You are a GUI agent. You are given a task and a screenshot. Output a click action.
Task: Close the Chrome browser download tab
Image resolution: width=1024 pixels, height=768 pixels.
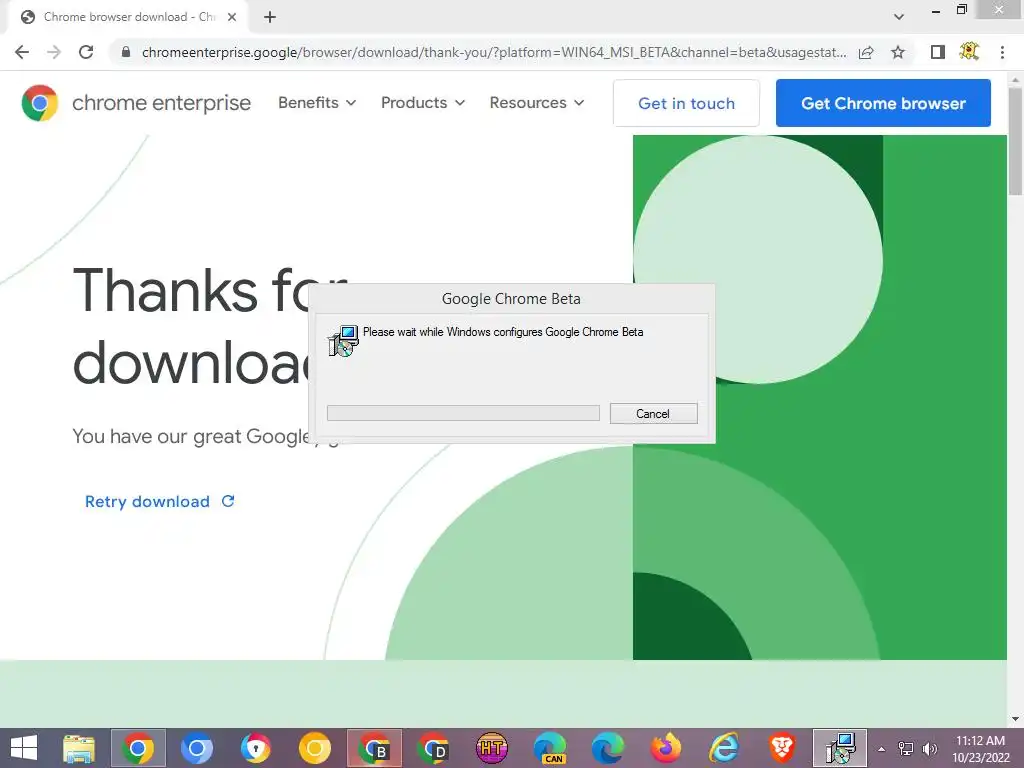coord(232,17)
